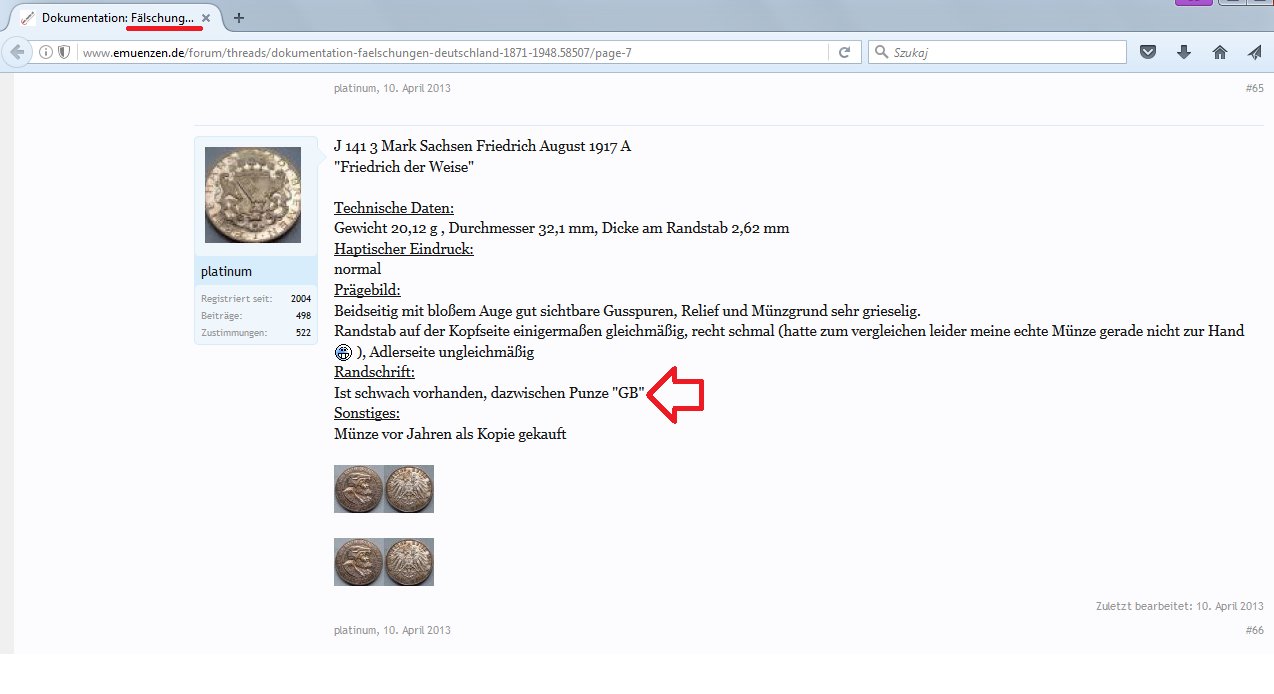Close the Dokumentation: Fälschung tab
Viewport: 1274px width, 694px height.
coord(205,18)
